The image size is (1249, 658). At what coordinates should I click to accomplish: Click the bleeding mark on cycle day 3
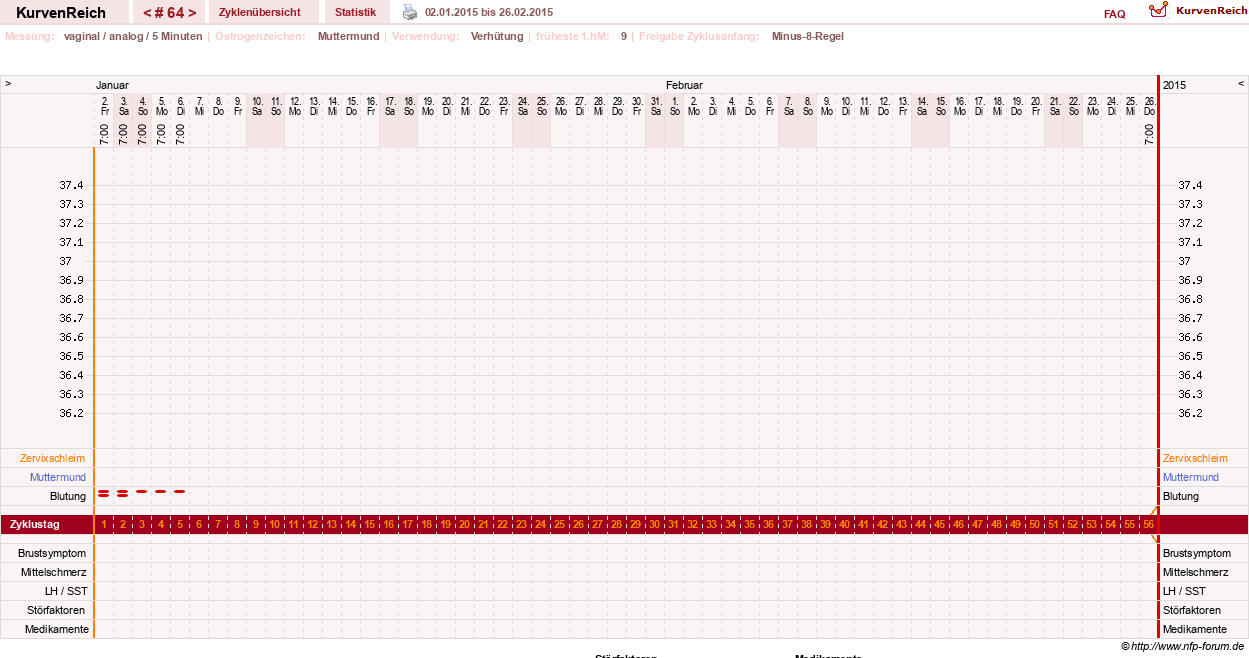[141, 492]
